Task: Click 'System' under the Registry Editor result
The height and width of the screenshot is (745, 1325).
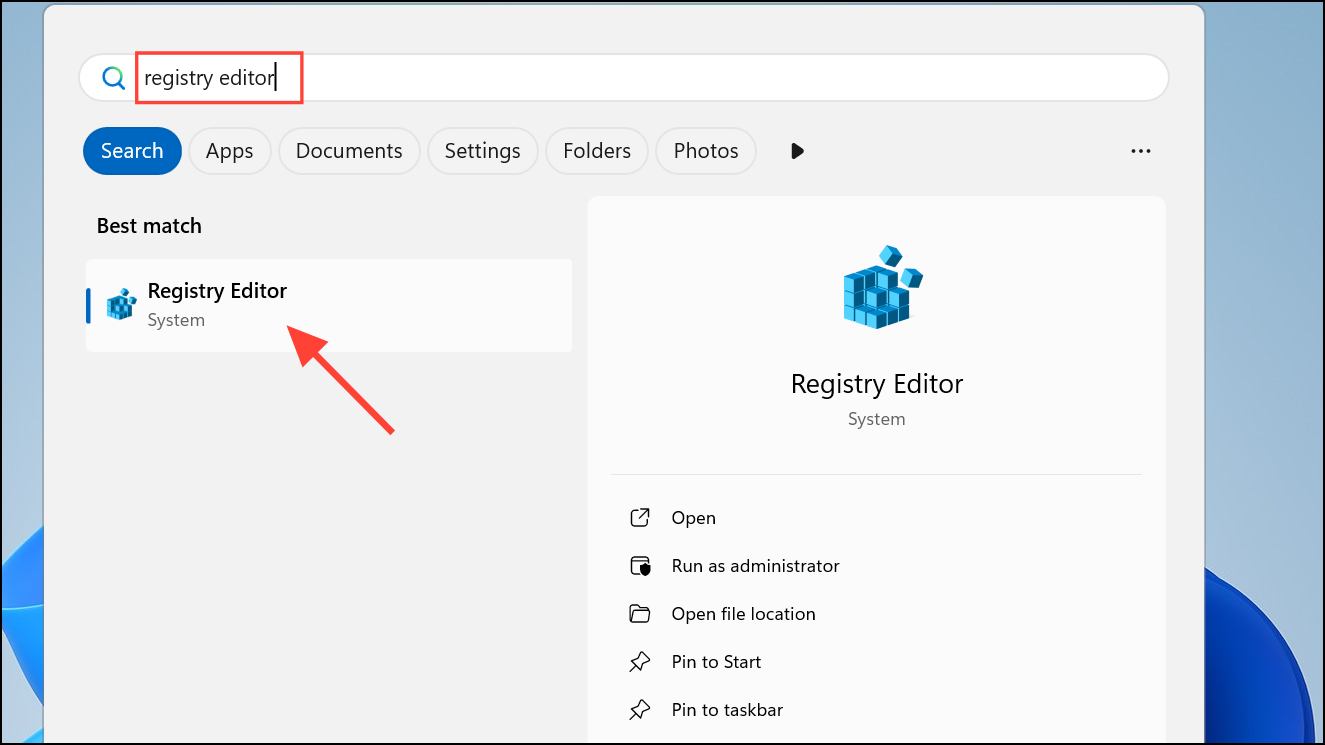Action: (x=176, y=320)
